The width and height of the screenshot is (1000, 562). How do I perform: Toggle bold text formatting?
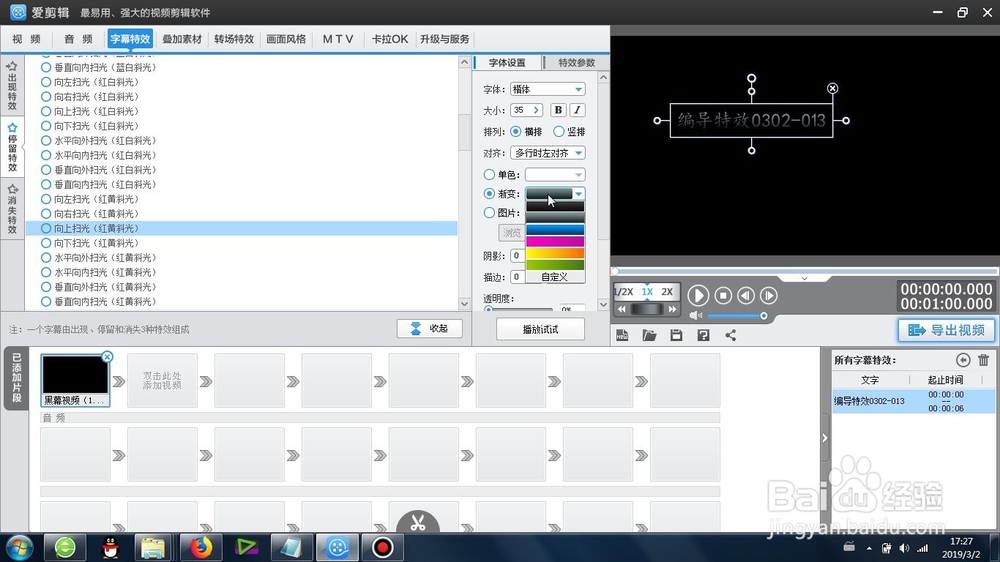[558, 110]
